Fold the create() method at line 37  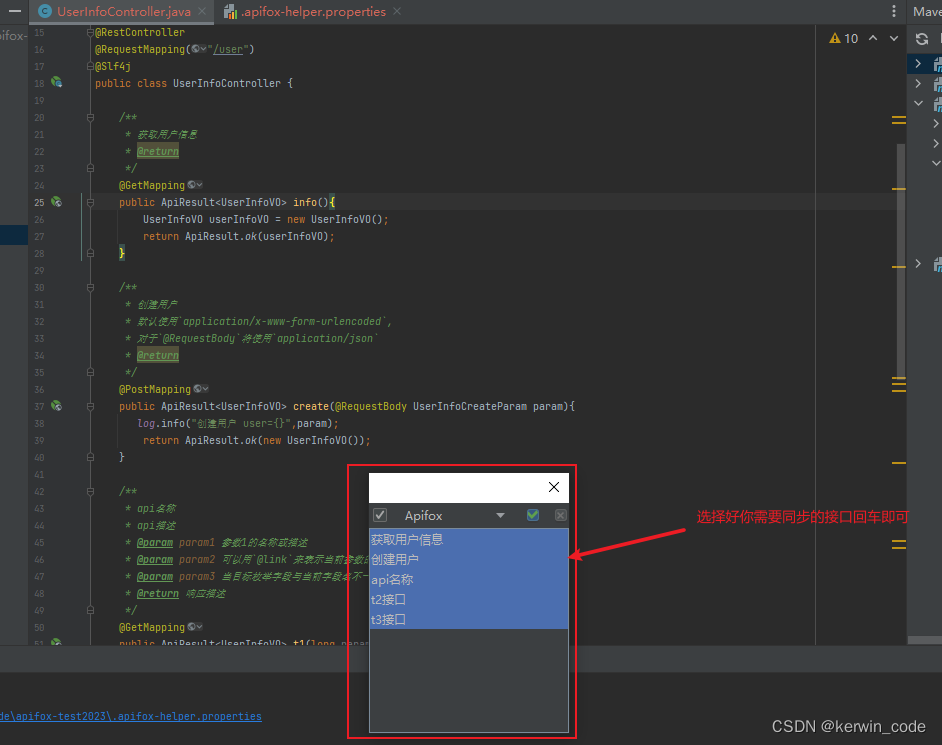90,407
